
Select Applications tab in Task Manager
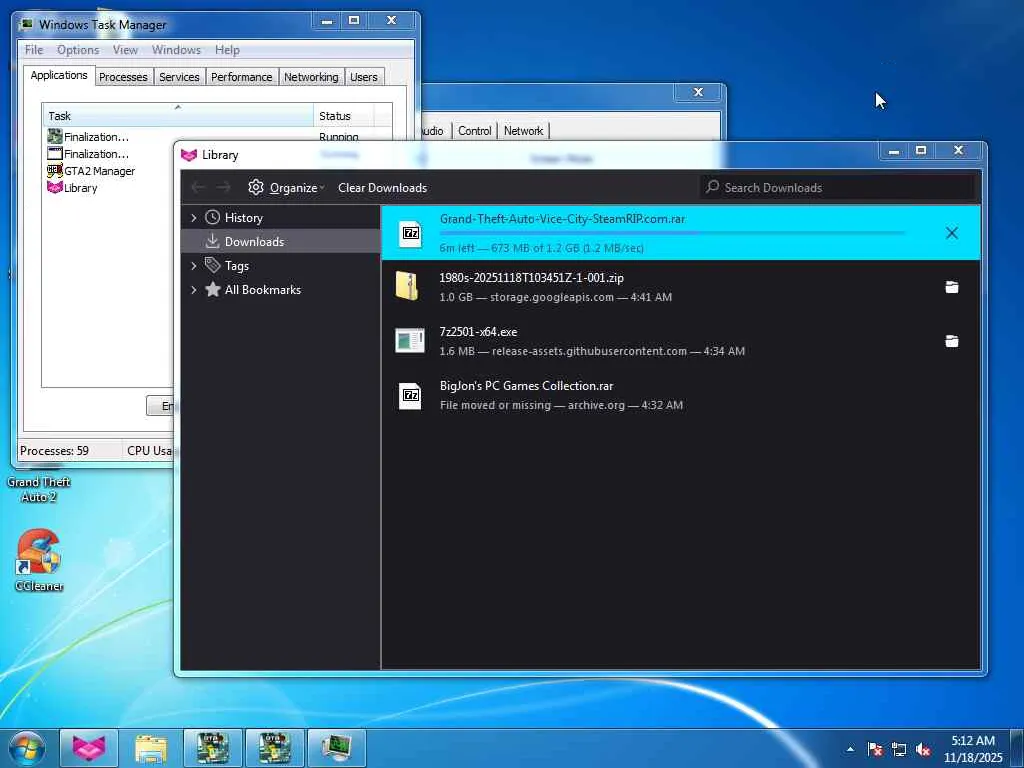click(59, 75)
